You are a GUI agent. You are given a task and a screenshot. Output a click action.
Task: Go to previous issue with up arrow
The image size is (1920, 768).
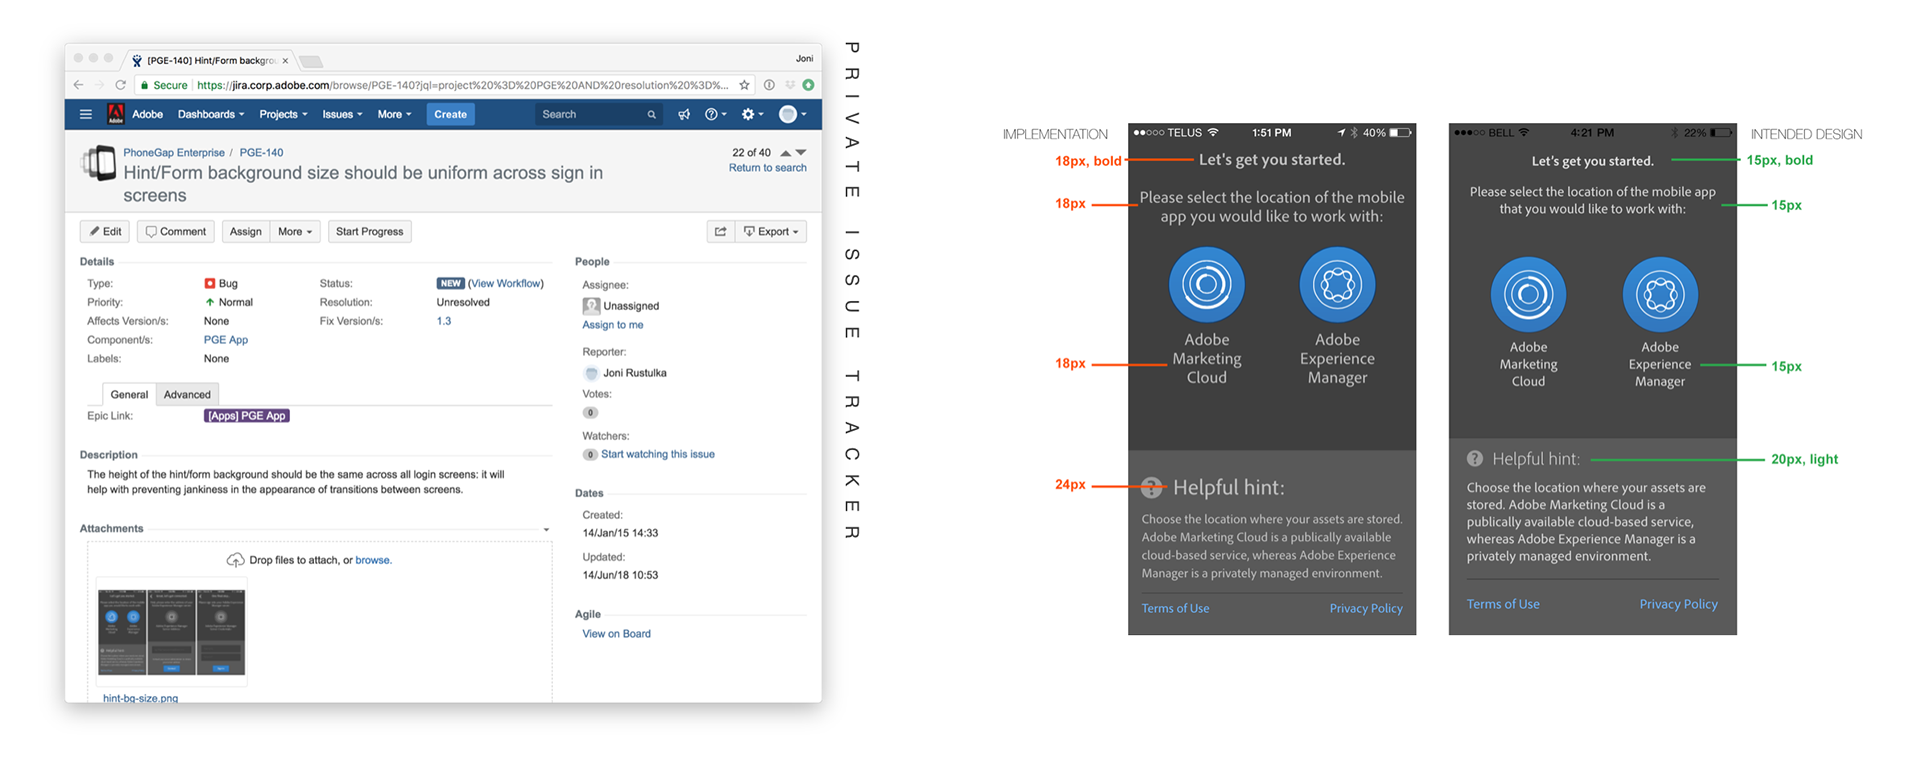[x=785, y=153]
